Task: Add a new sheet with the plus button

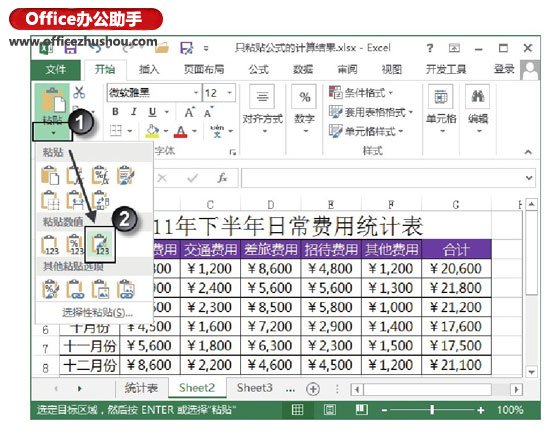Action: point(313,389)
